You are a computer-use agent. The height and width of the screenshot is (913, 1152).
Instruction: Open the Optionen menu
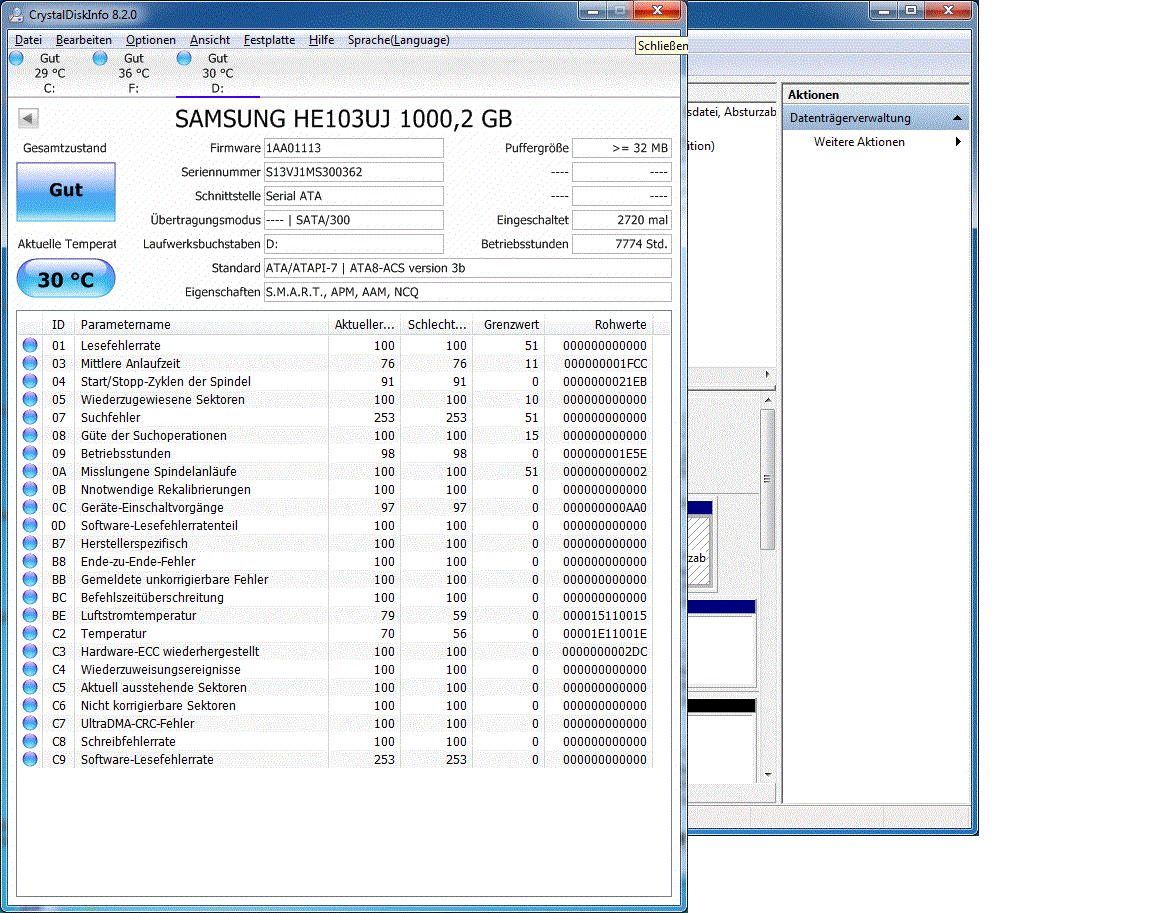[151, 40]
